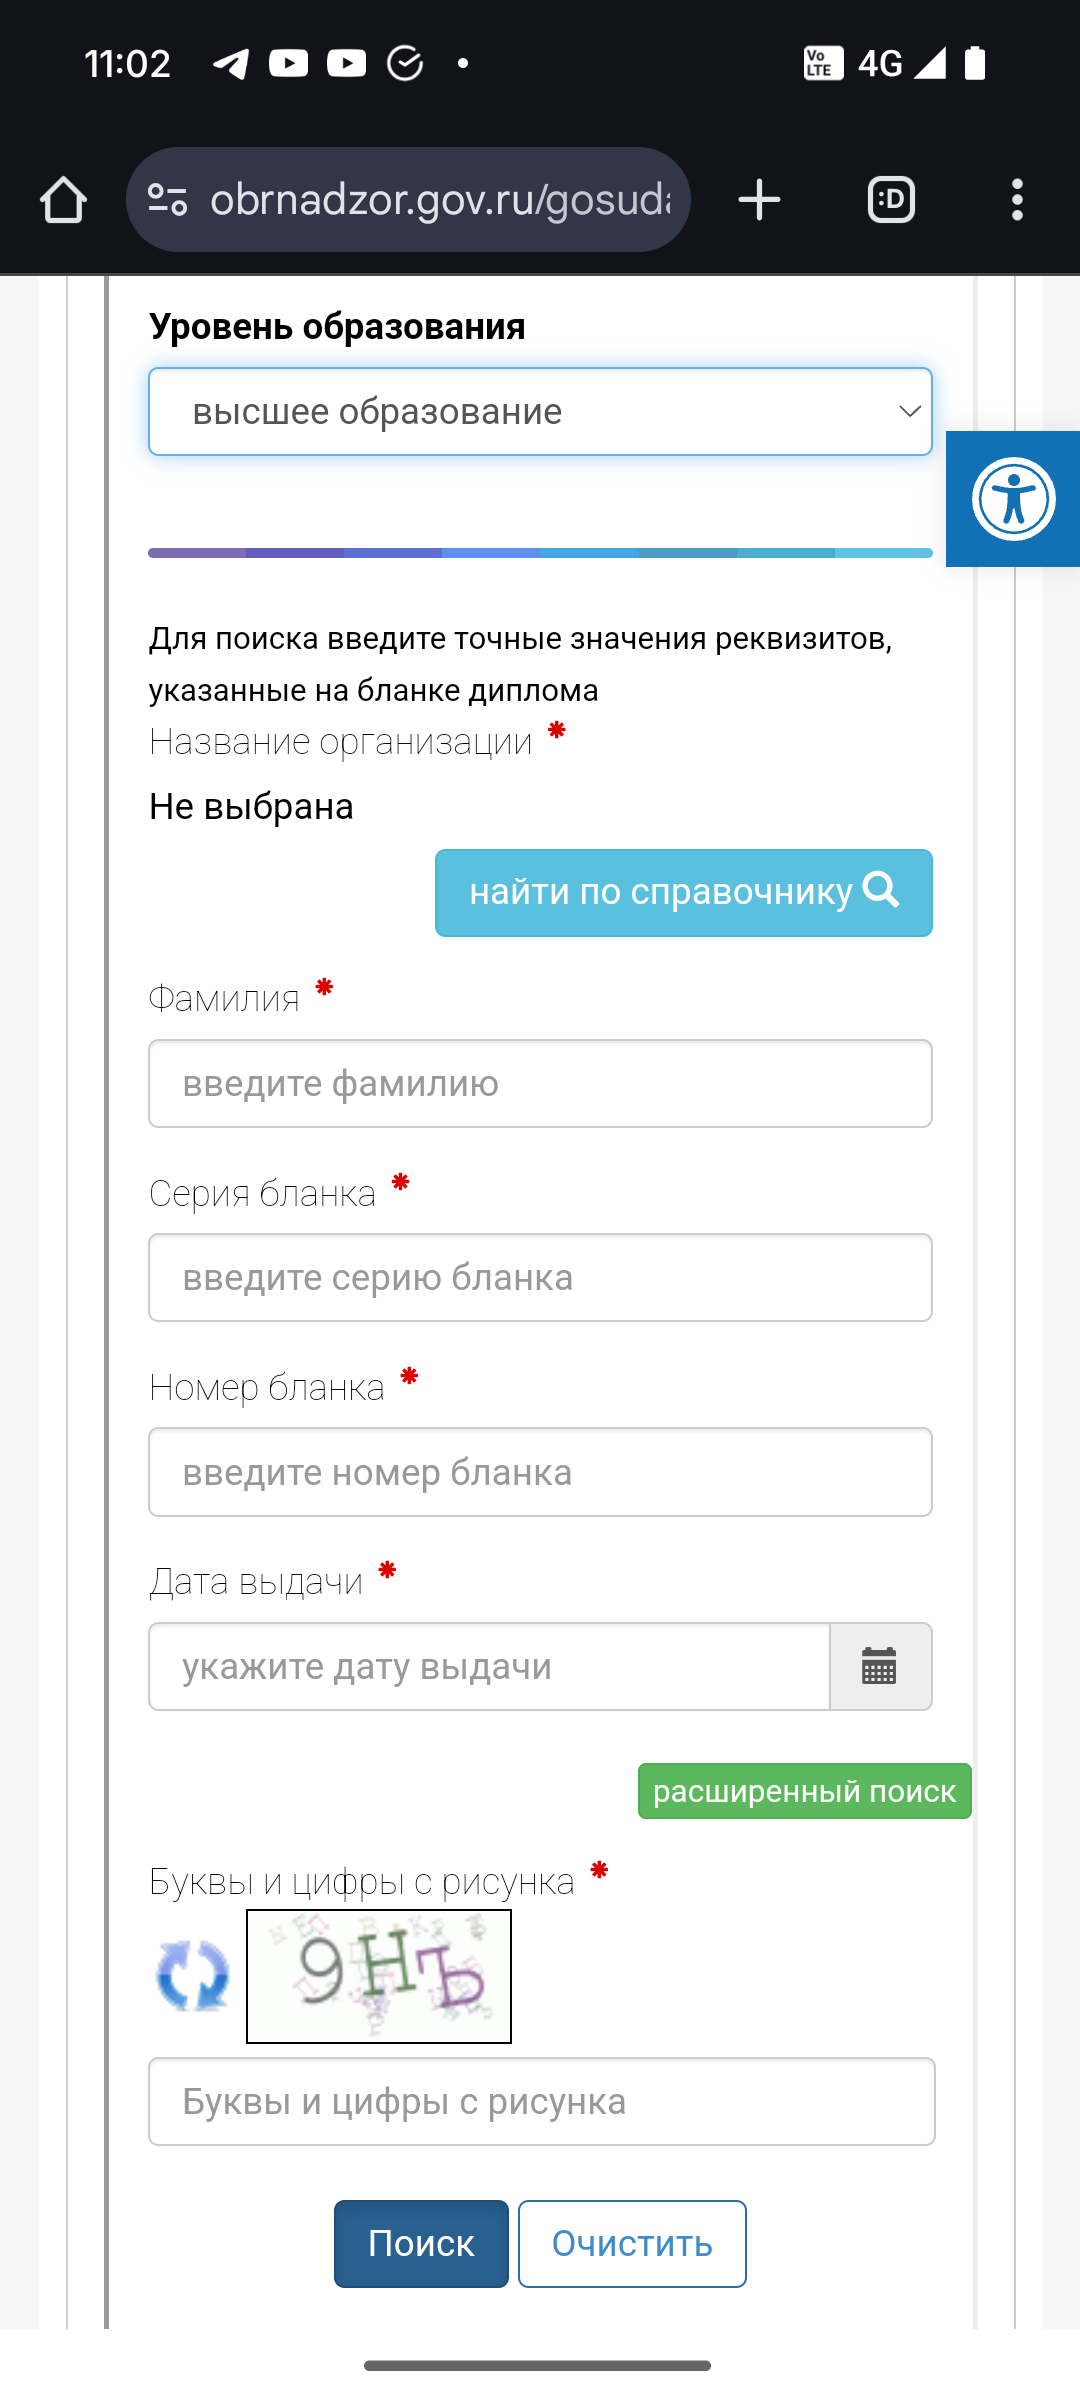
Task: Expand the education level dropdown
Action: pos(540,412)
